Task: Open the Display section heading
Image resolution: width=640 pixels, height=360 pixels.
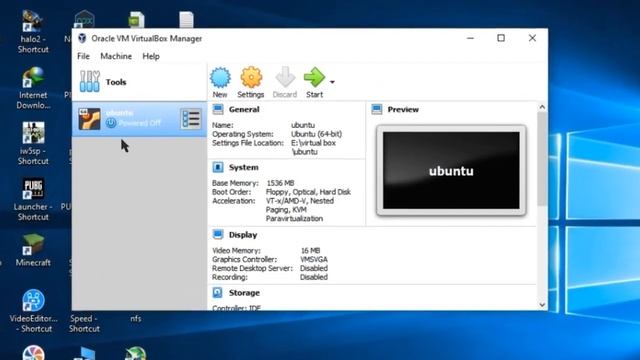Action: [243, 235]
